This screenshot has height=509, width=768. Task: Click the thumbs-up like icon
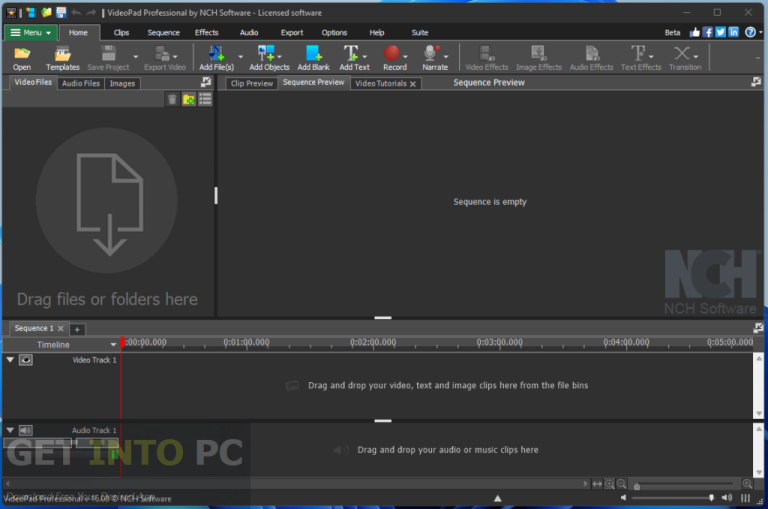tap(695, 32)
